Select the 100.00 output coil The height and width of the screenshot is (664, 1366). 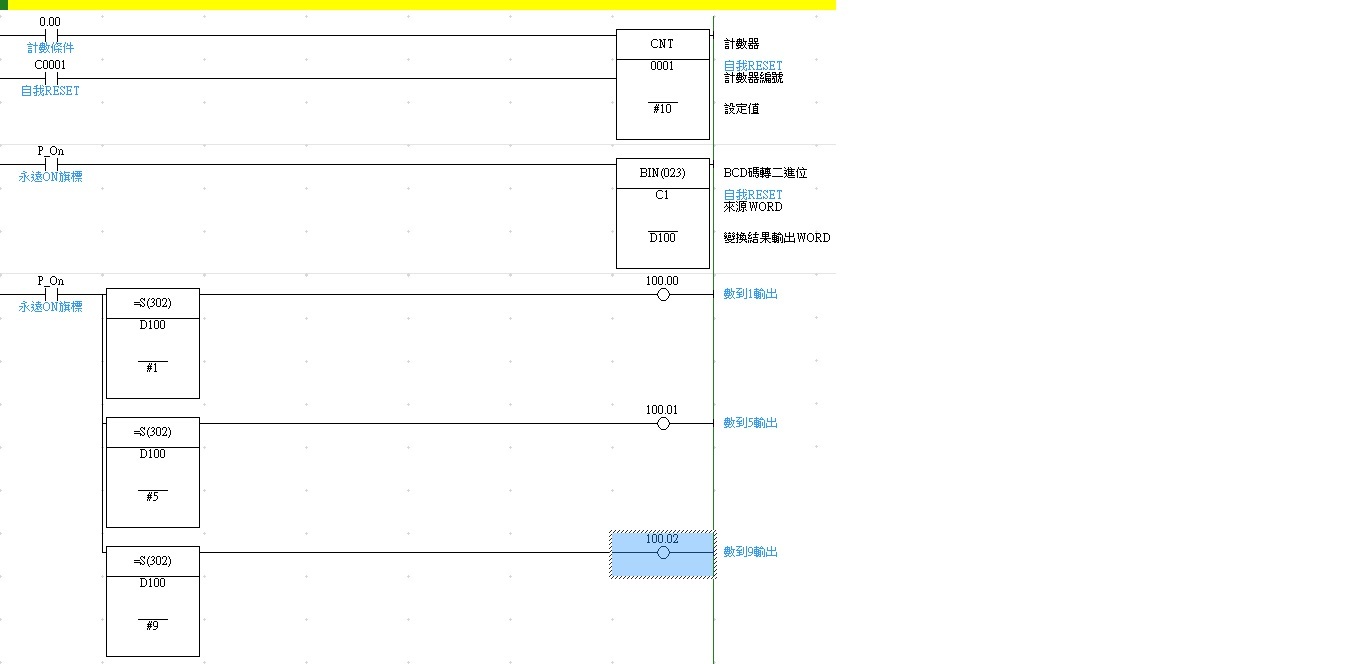[x=662, y=295]
